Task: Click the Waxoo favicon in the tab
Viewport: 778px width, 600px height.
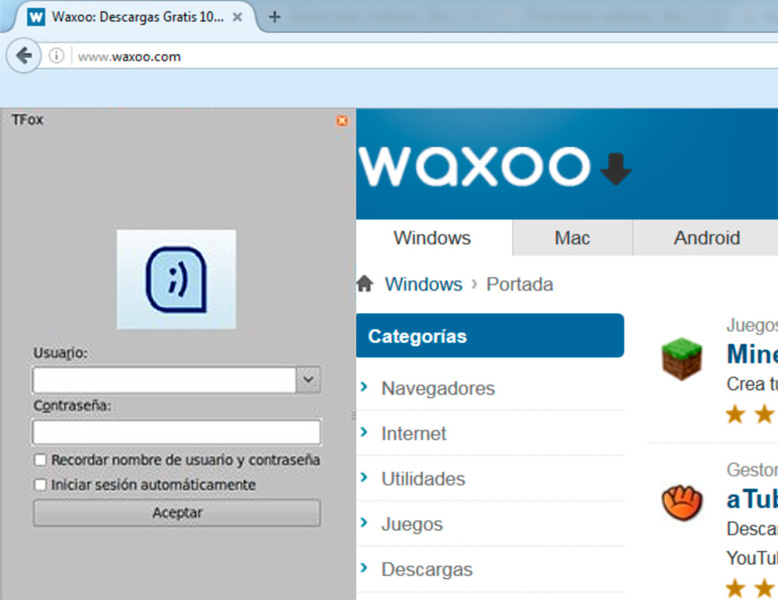Action: tap(36, 17)
